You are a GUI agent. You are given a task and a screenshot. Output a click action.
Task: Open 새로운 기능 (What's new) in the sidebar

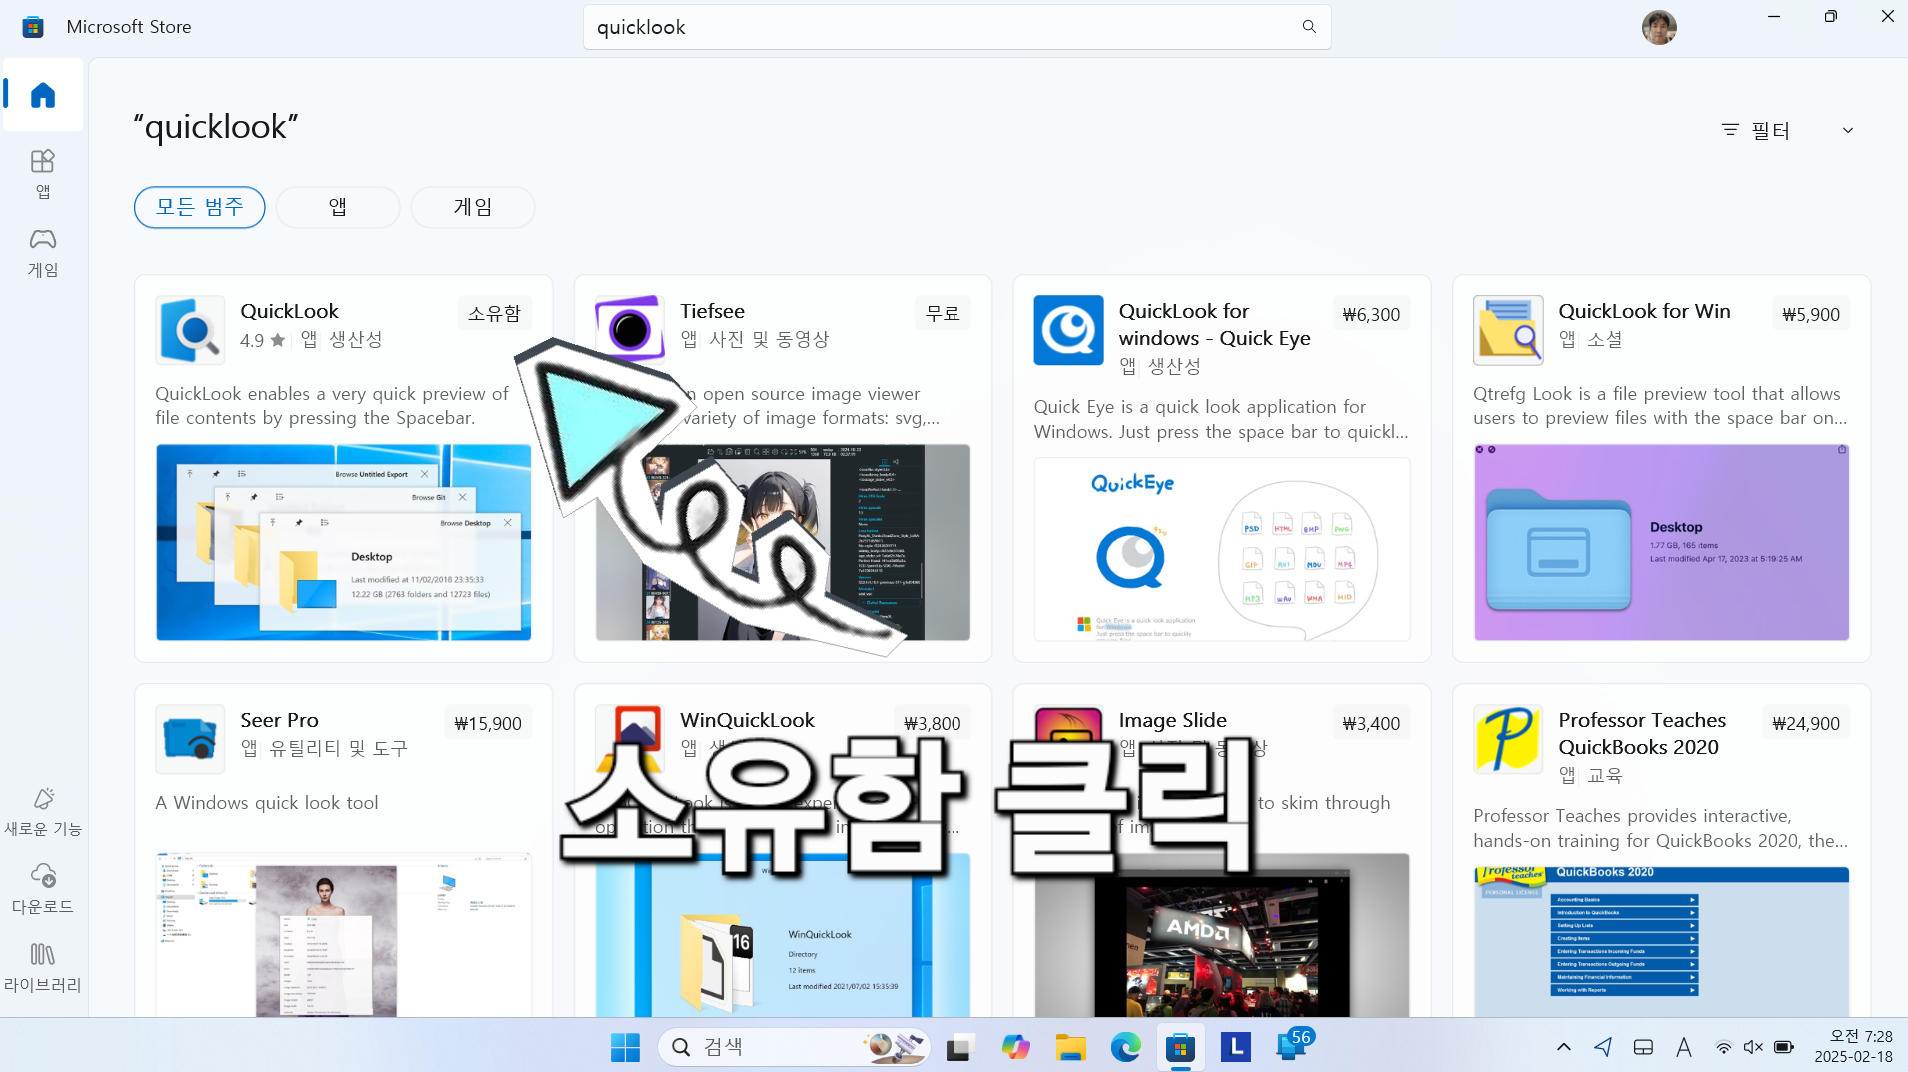(x=43, y=811)
